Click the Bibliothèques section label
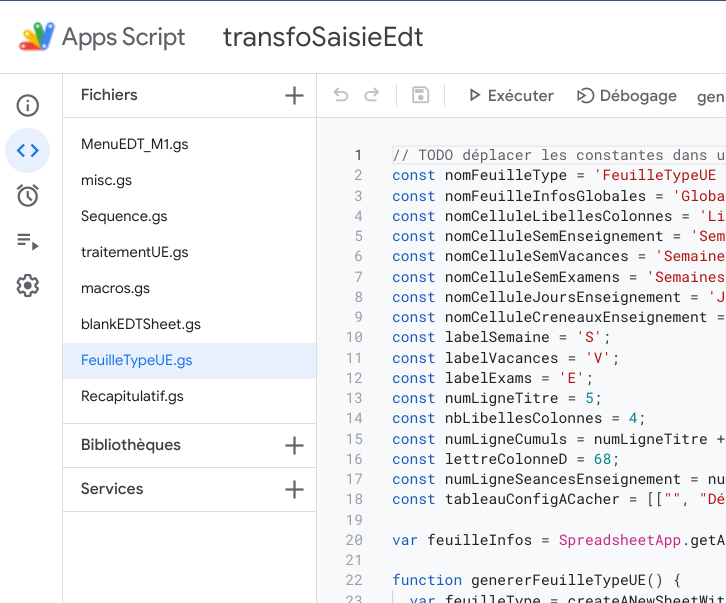The width and height of the screenshot is (726, 603). [131, 445]
